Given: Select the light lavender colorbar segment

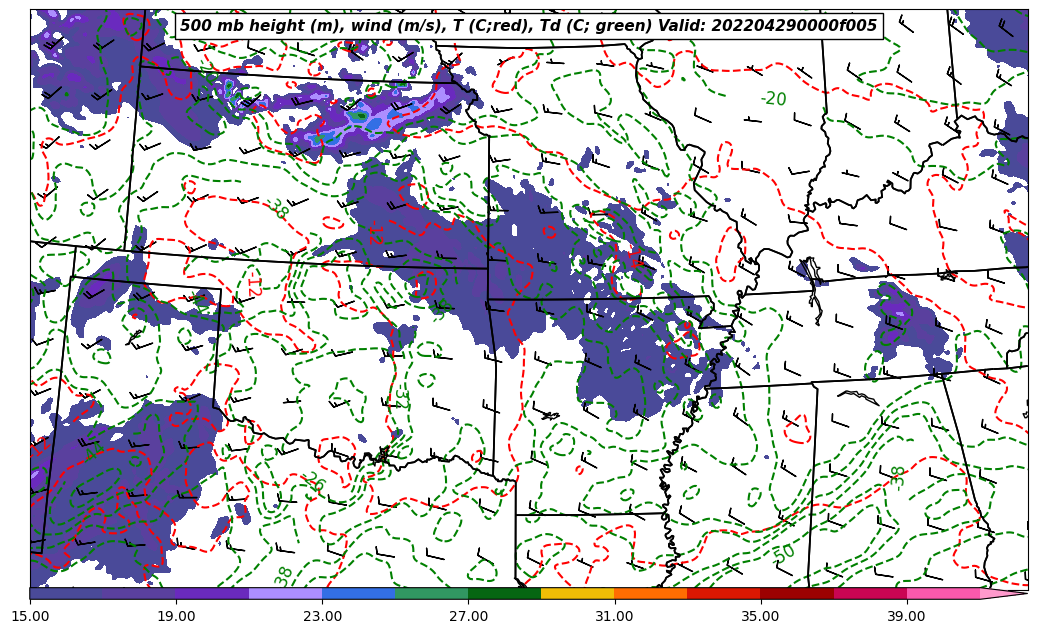Looking at the screenshot, I should pos(285,594).
